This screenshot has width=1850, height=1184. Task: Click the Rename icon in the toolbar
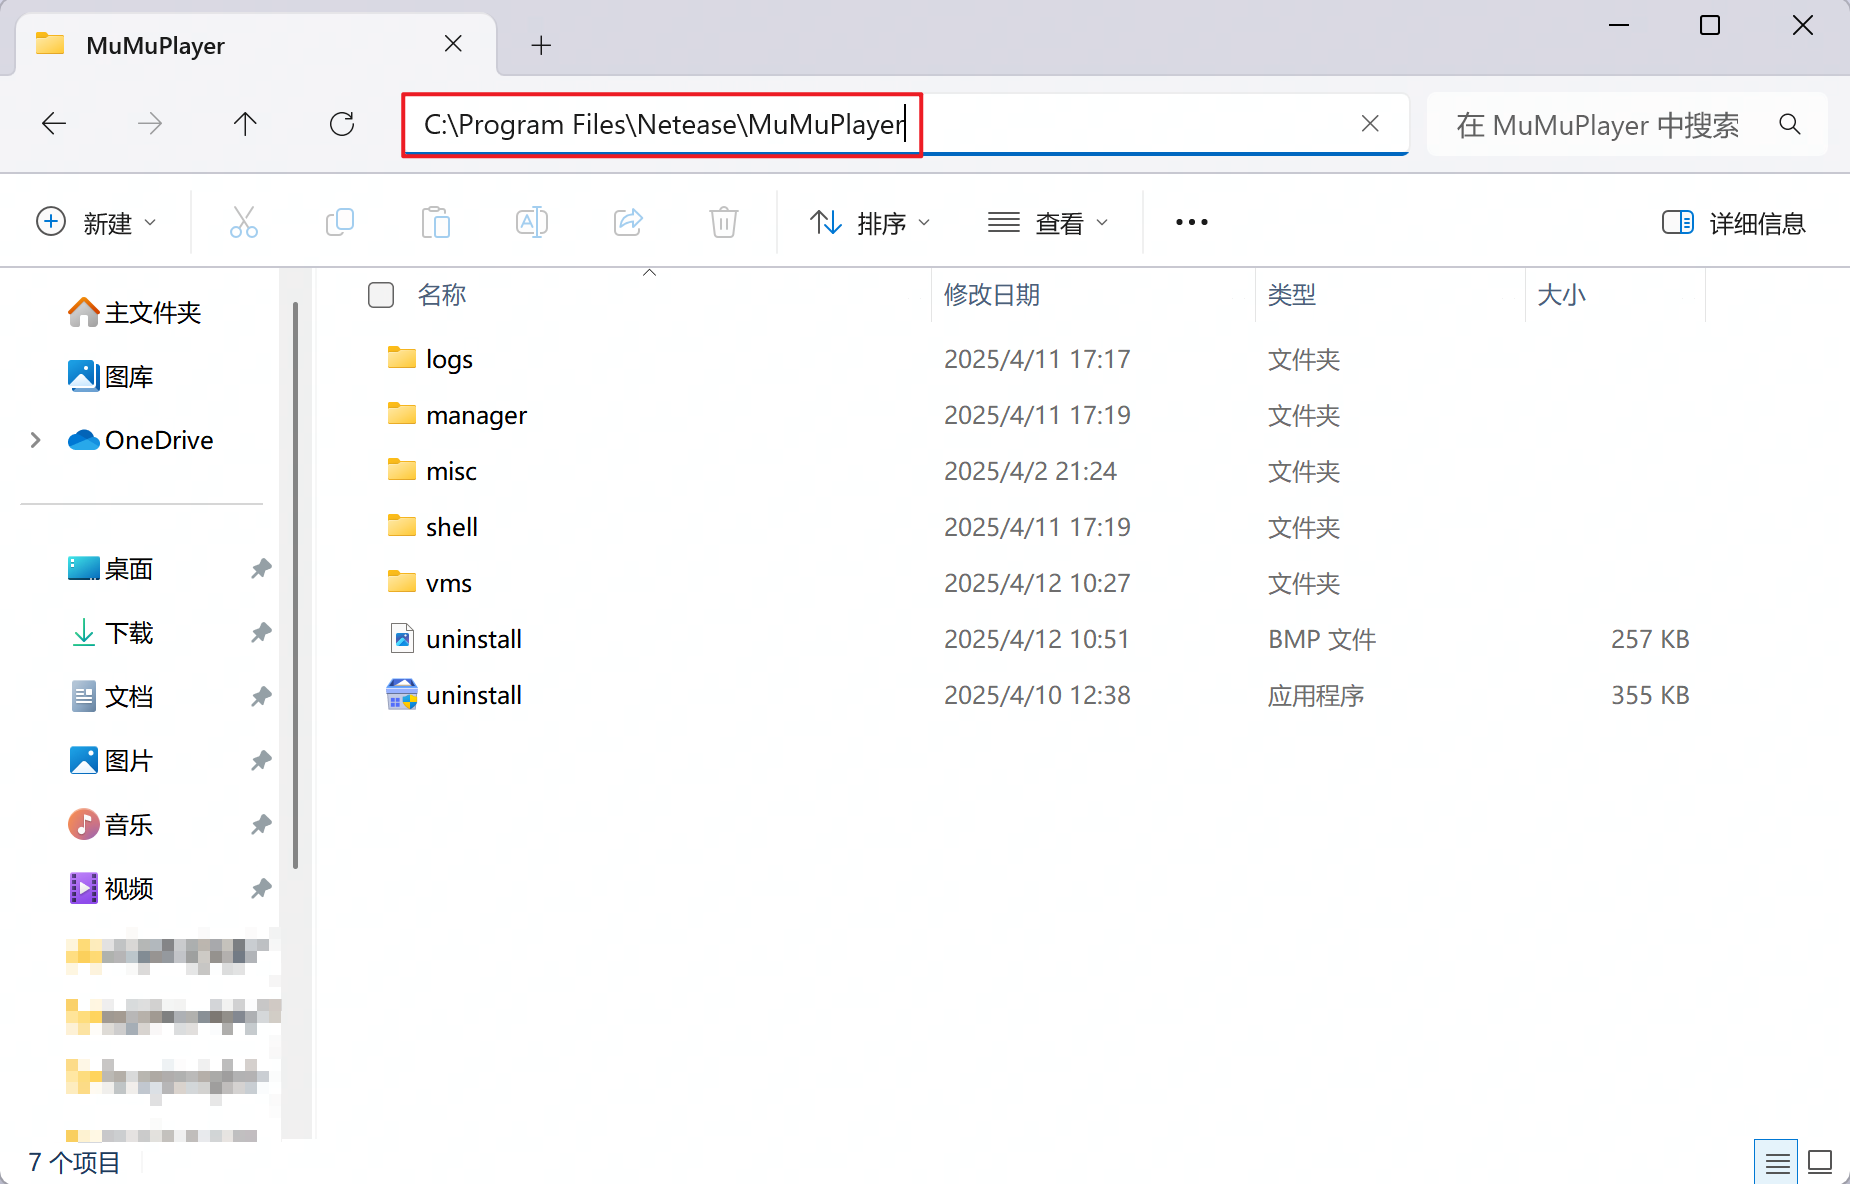531,222
